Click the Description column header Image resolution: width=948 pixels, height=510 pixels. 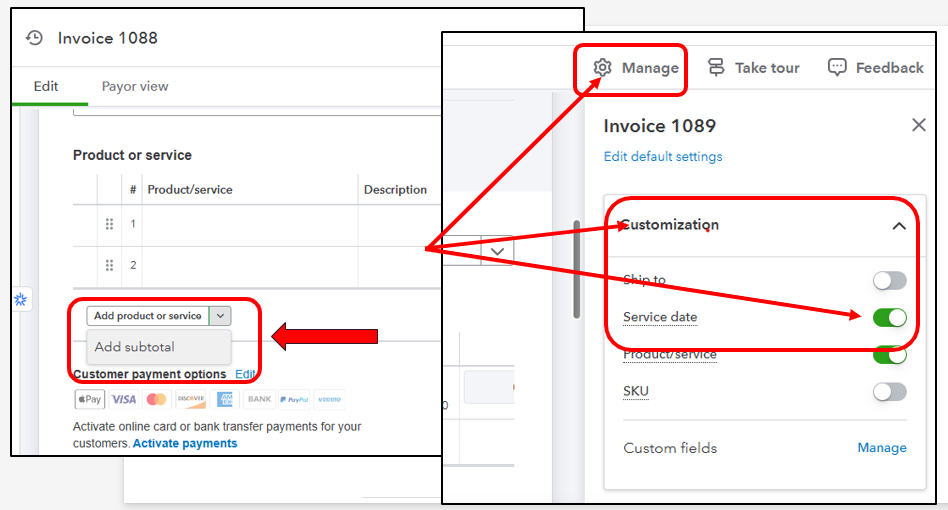395,190
